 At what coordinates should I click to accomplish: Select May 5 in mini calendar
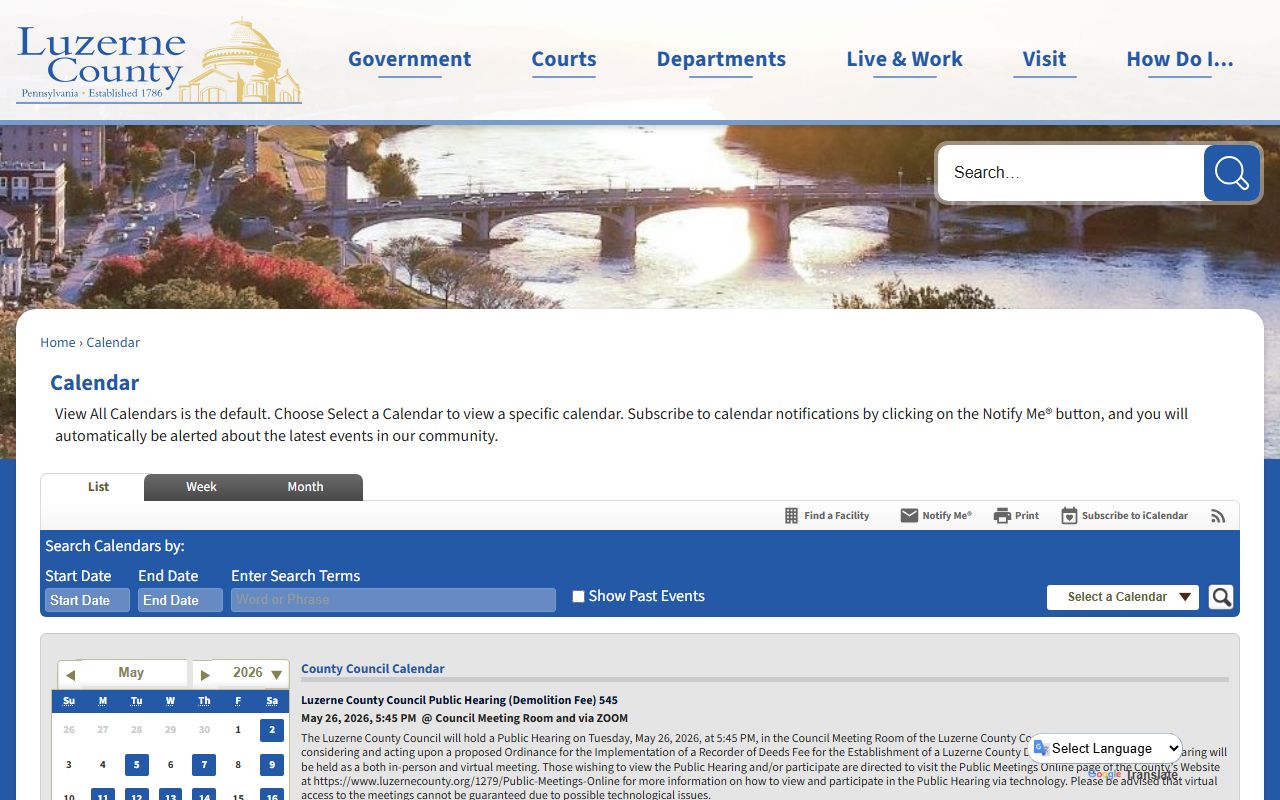(x=136, y=765)
